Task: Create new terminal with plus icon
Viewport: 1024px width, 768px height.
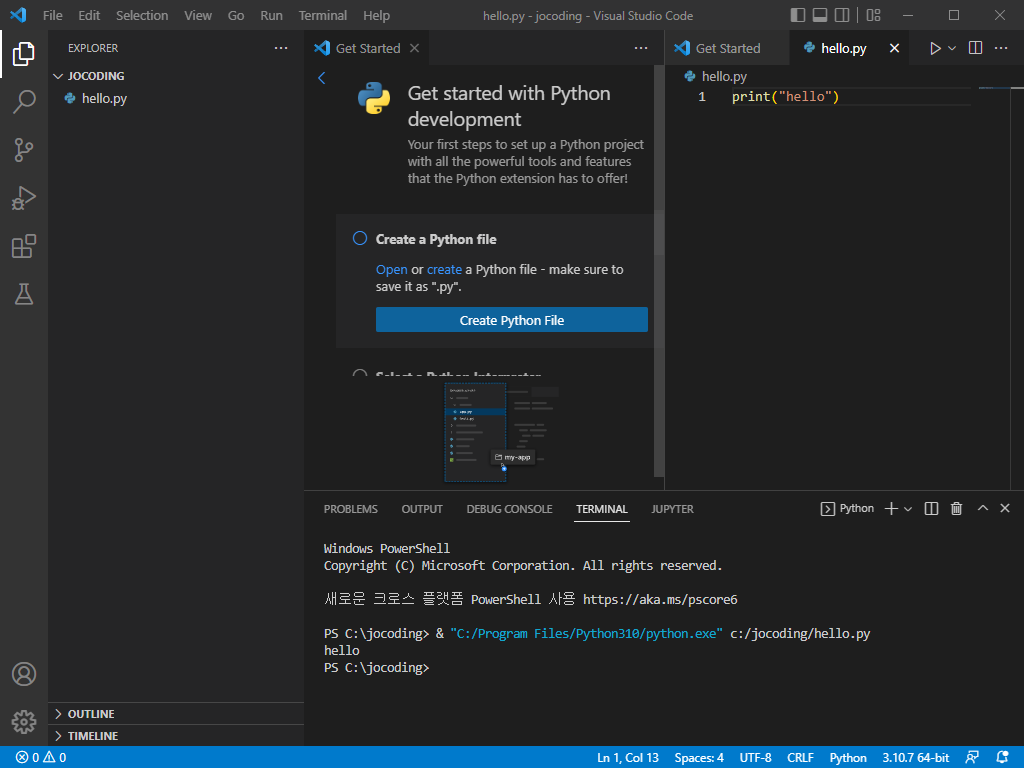Action: click(x=891, y=509)
